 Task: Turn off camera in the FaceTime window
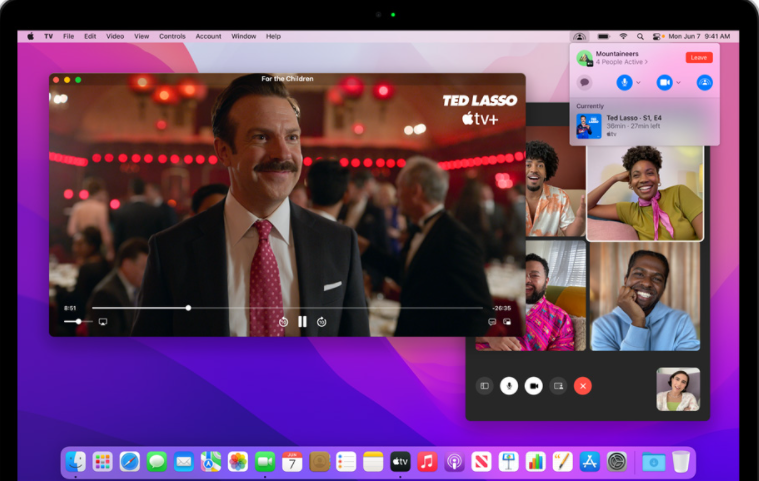click(x=533, y=386)
